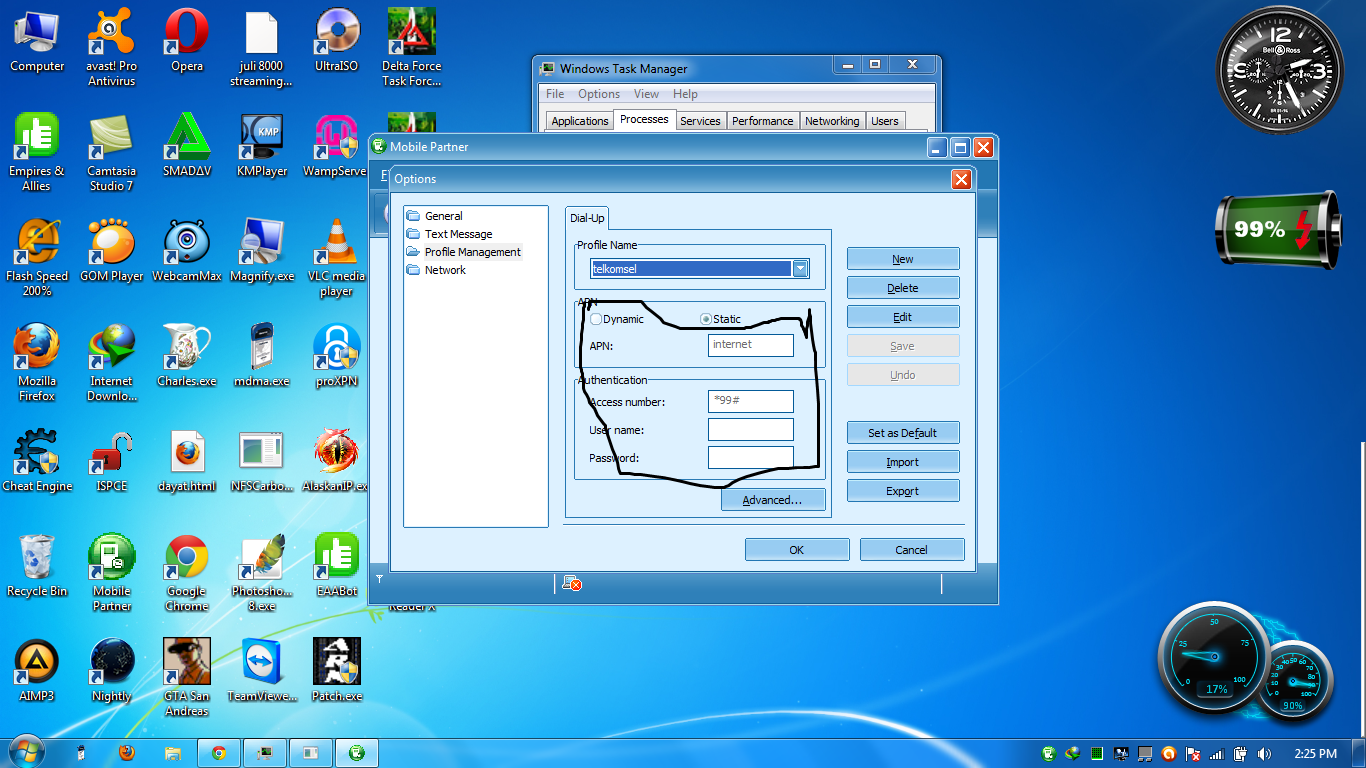This screenshot has height=768, width=1366.
Task: Click the battery 99% gadget
Action: click(x=1277, y=230)
